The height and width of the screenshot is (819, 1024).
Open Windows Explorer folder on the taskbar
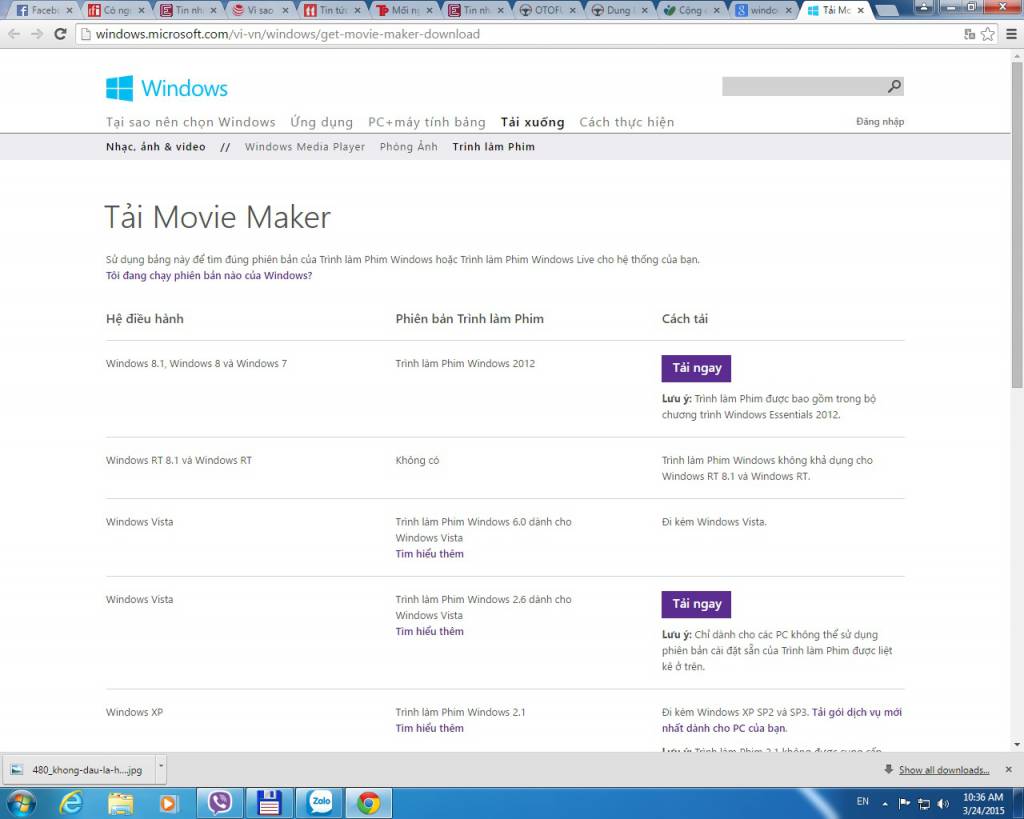pyautogui.click(x=120, y=803)
